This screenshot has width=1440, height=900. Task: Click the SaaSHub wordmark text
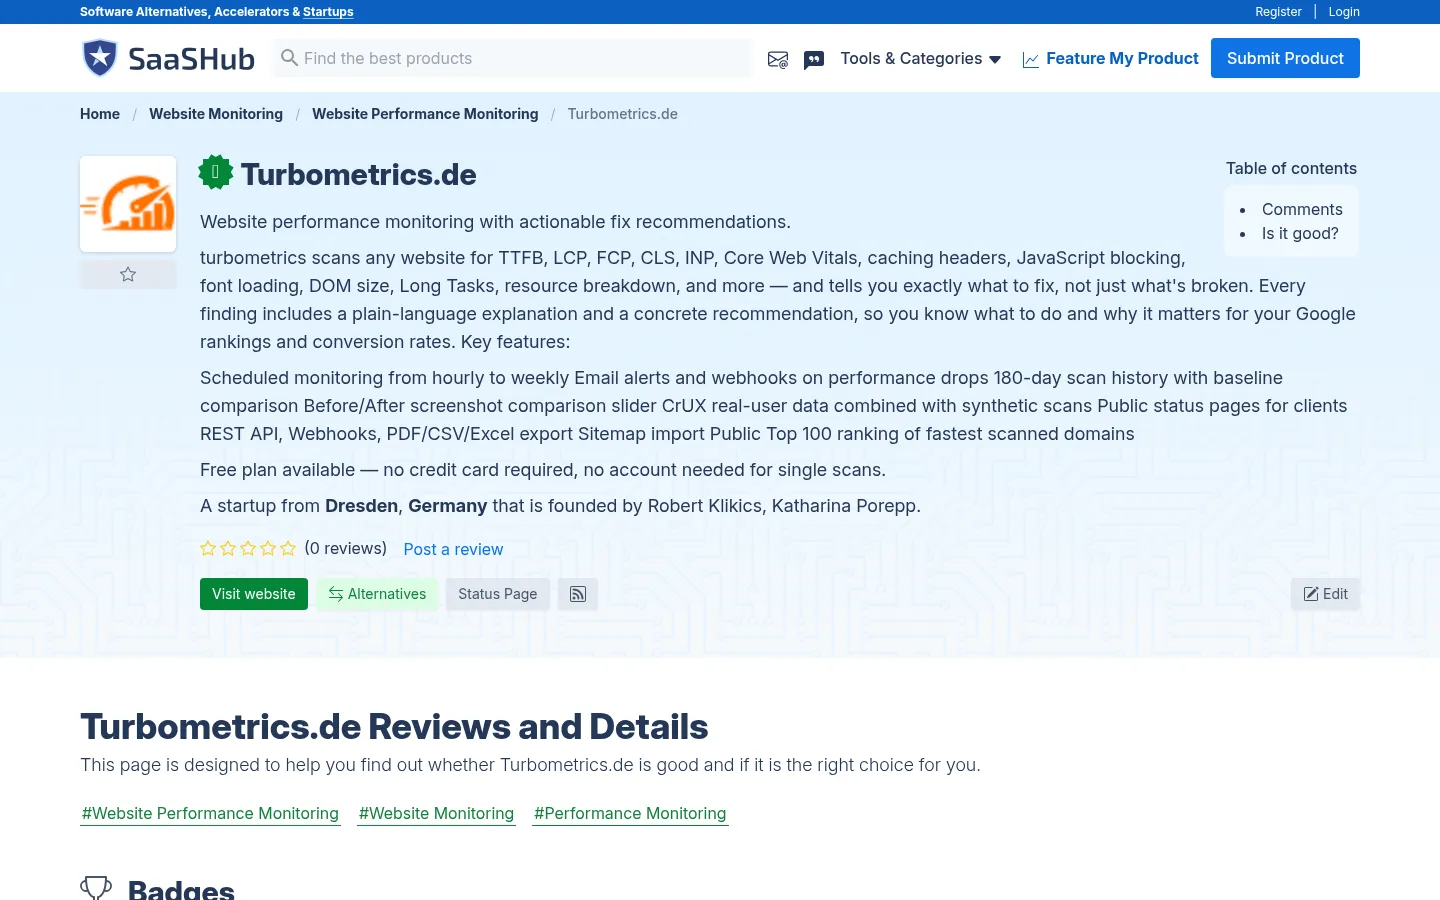tap(192, 59)
